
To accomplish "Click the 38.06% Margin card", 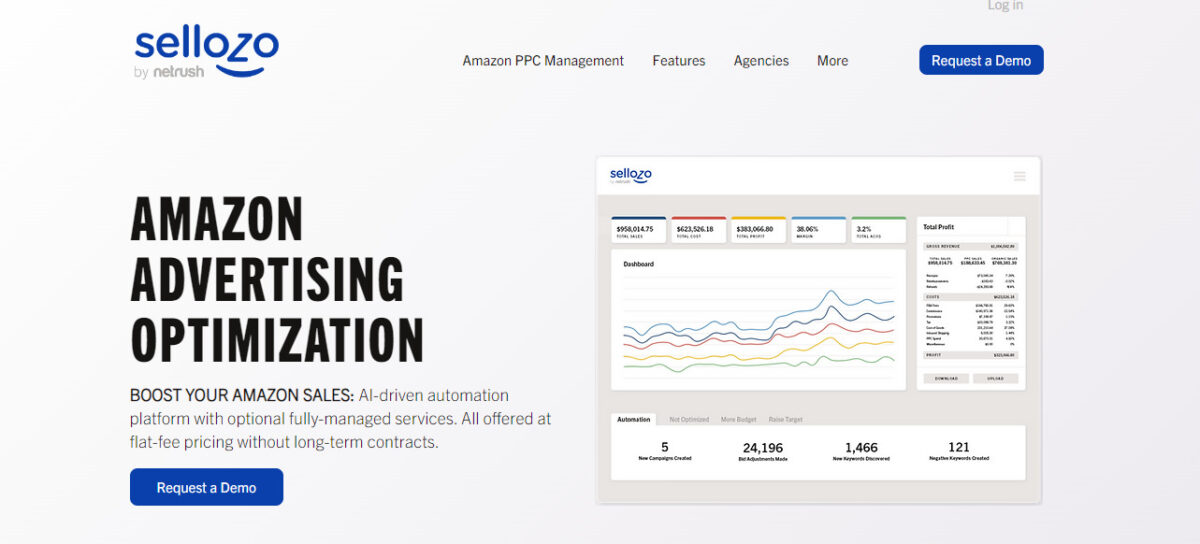I will point(818,230).
